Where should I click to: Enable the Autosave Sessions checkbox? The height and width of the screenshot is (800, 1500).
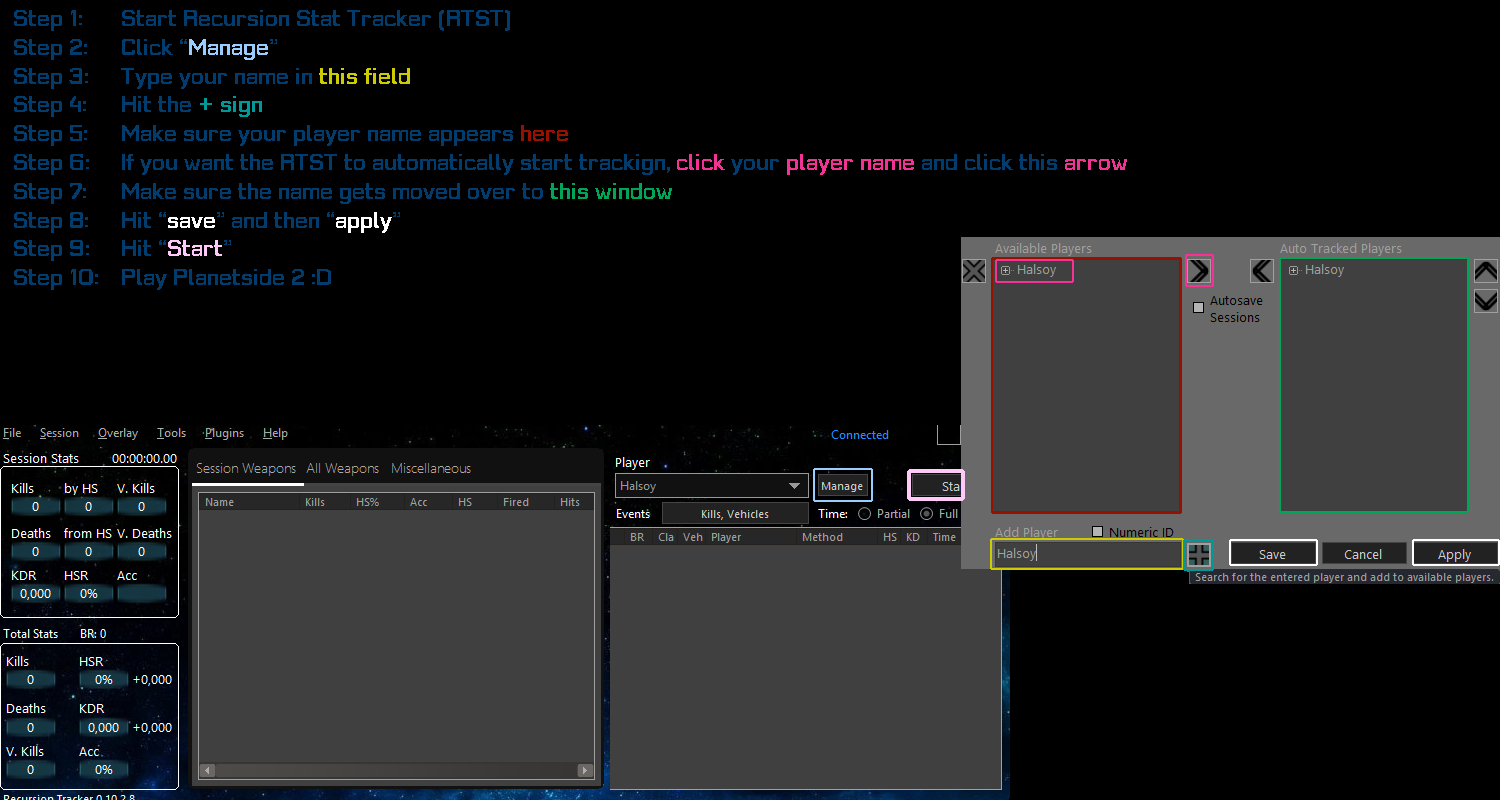[x=1199, y=308]
